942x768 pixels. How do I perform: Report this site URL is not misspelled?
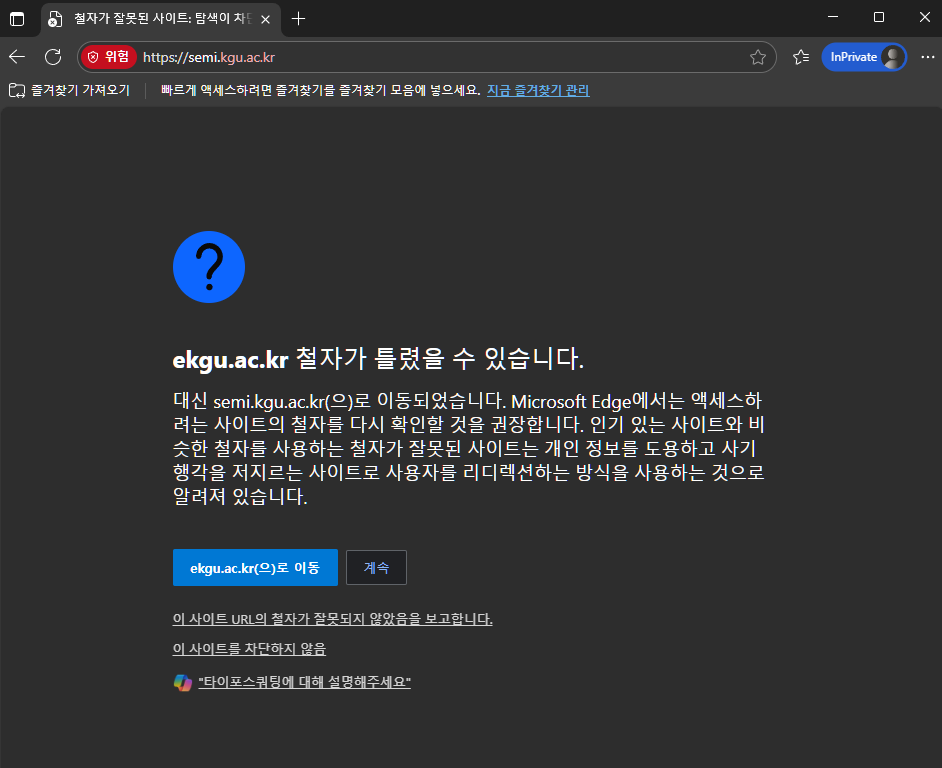pyautogui.click(x=332, y=618)
